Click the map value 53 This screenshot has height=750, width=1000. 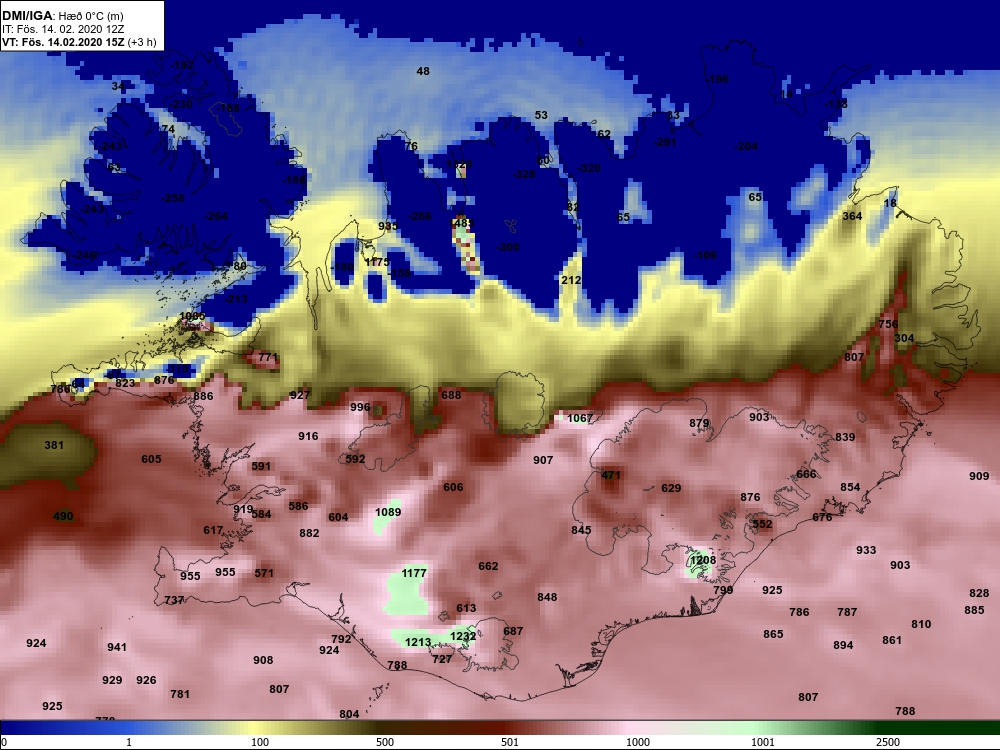click(541, 115)
